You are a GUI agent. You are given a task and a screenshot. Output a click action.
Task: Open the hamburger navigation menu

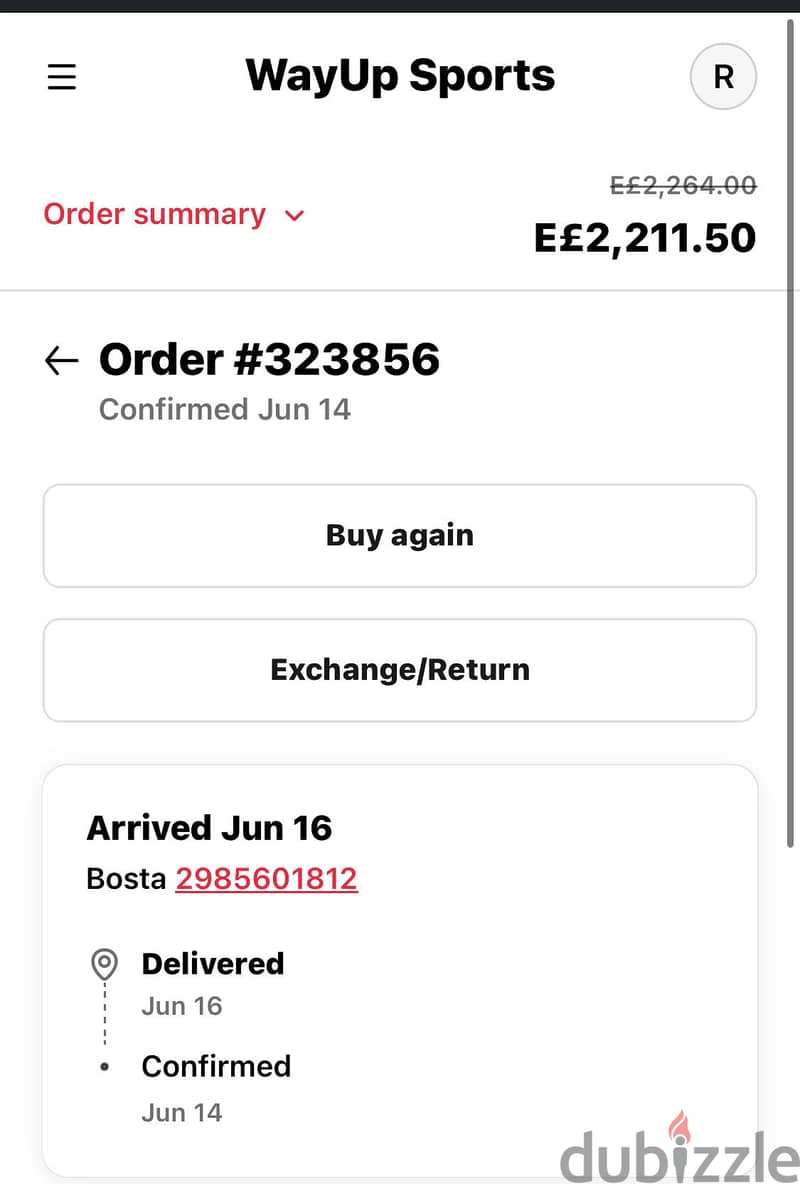click(x=61, y=77)
